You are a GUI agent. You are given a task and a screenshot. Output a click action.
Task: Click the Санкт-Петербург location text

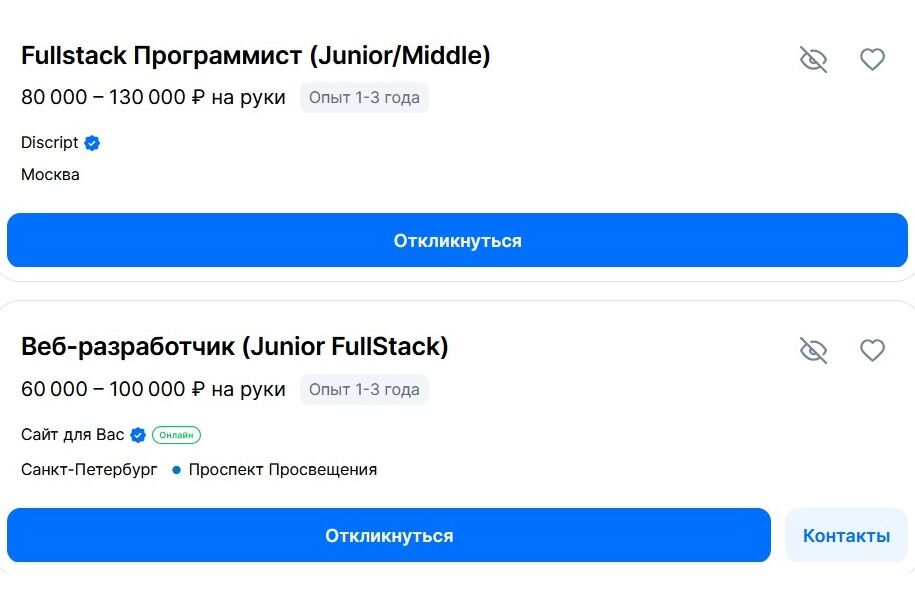tap(89, 469)
